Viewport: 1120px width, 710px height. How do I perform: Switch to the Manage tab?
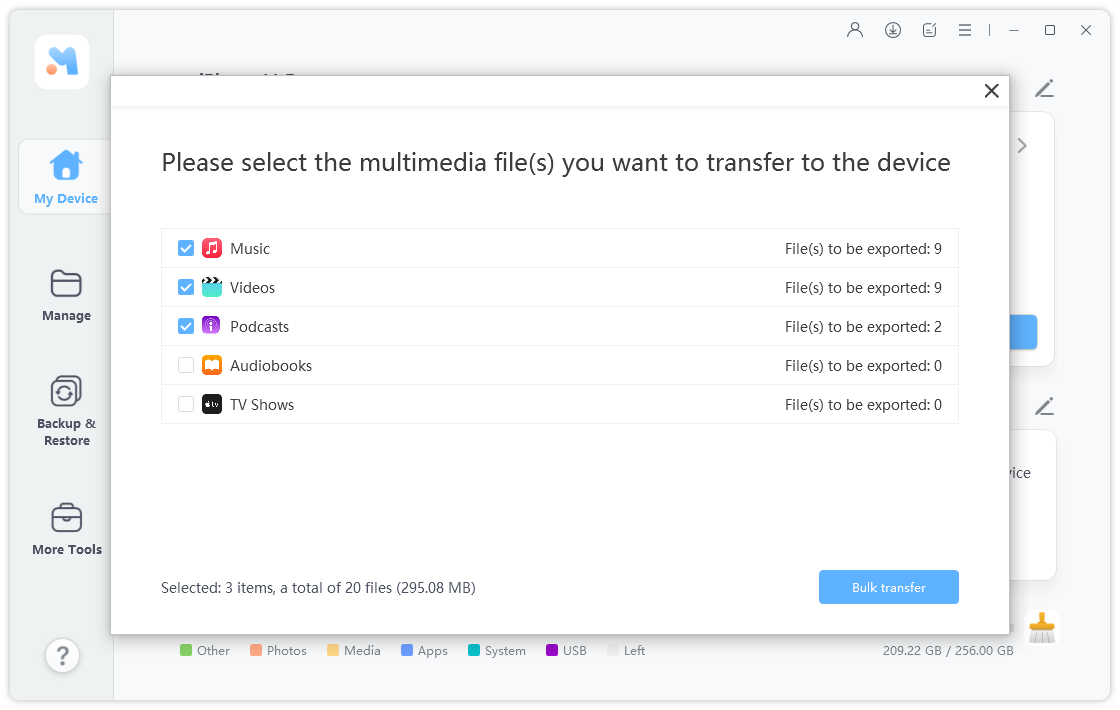click(x=66, y=295)
